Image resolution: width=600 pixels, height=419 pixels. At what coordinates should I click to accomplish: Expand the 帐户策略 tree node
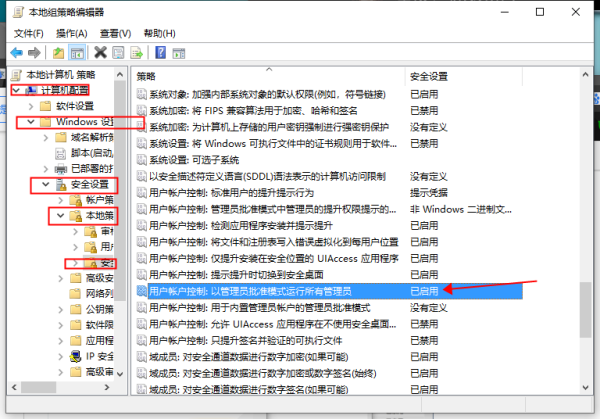click(x=61, y=200)
